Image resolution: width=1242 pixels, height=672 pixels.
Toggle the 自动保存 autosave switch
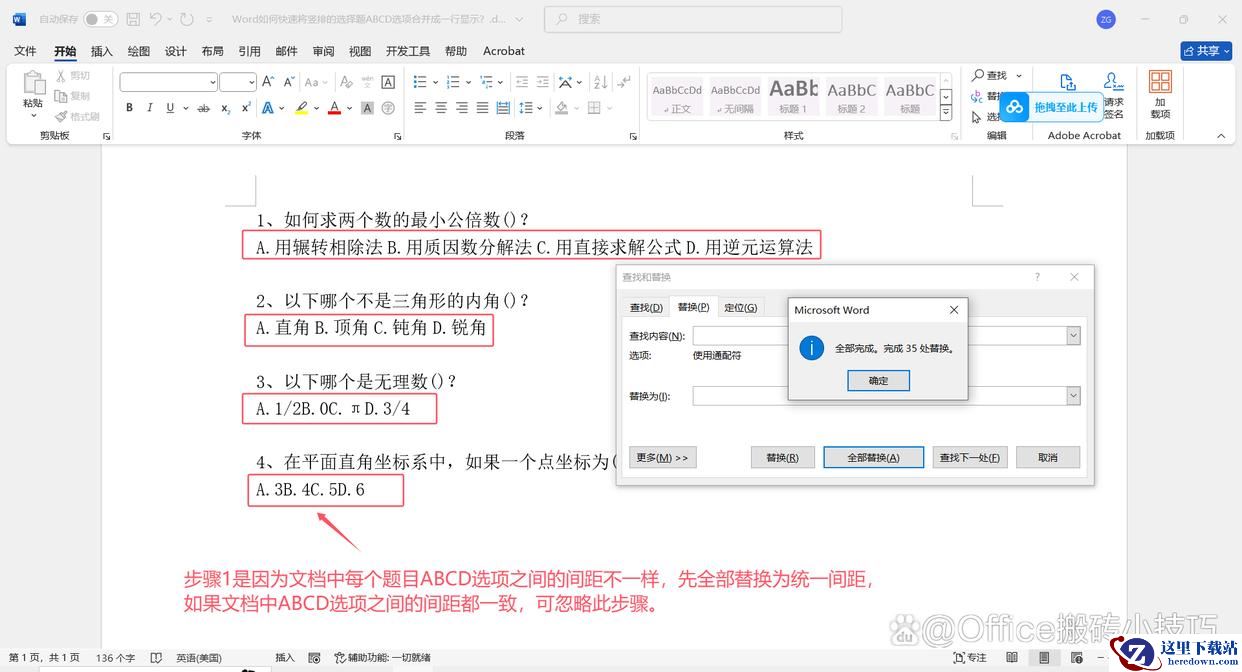click(100, 19)
